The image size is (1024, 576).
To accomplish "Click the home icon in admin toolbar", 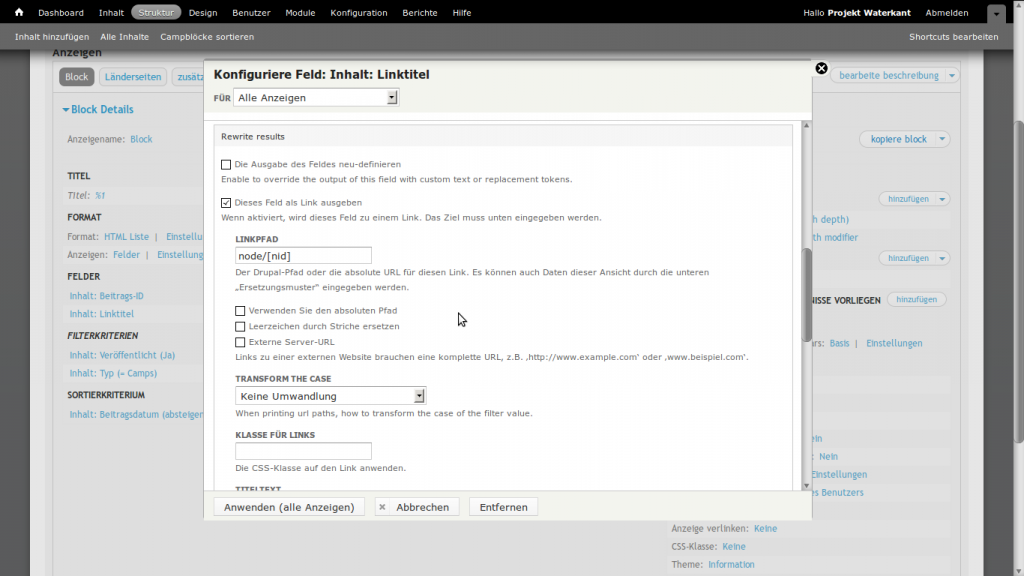I will (x=18, y=13).
